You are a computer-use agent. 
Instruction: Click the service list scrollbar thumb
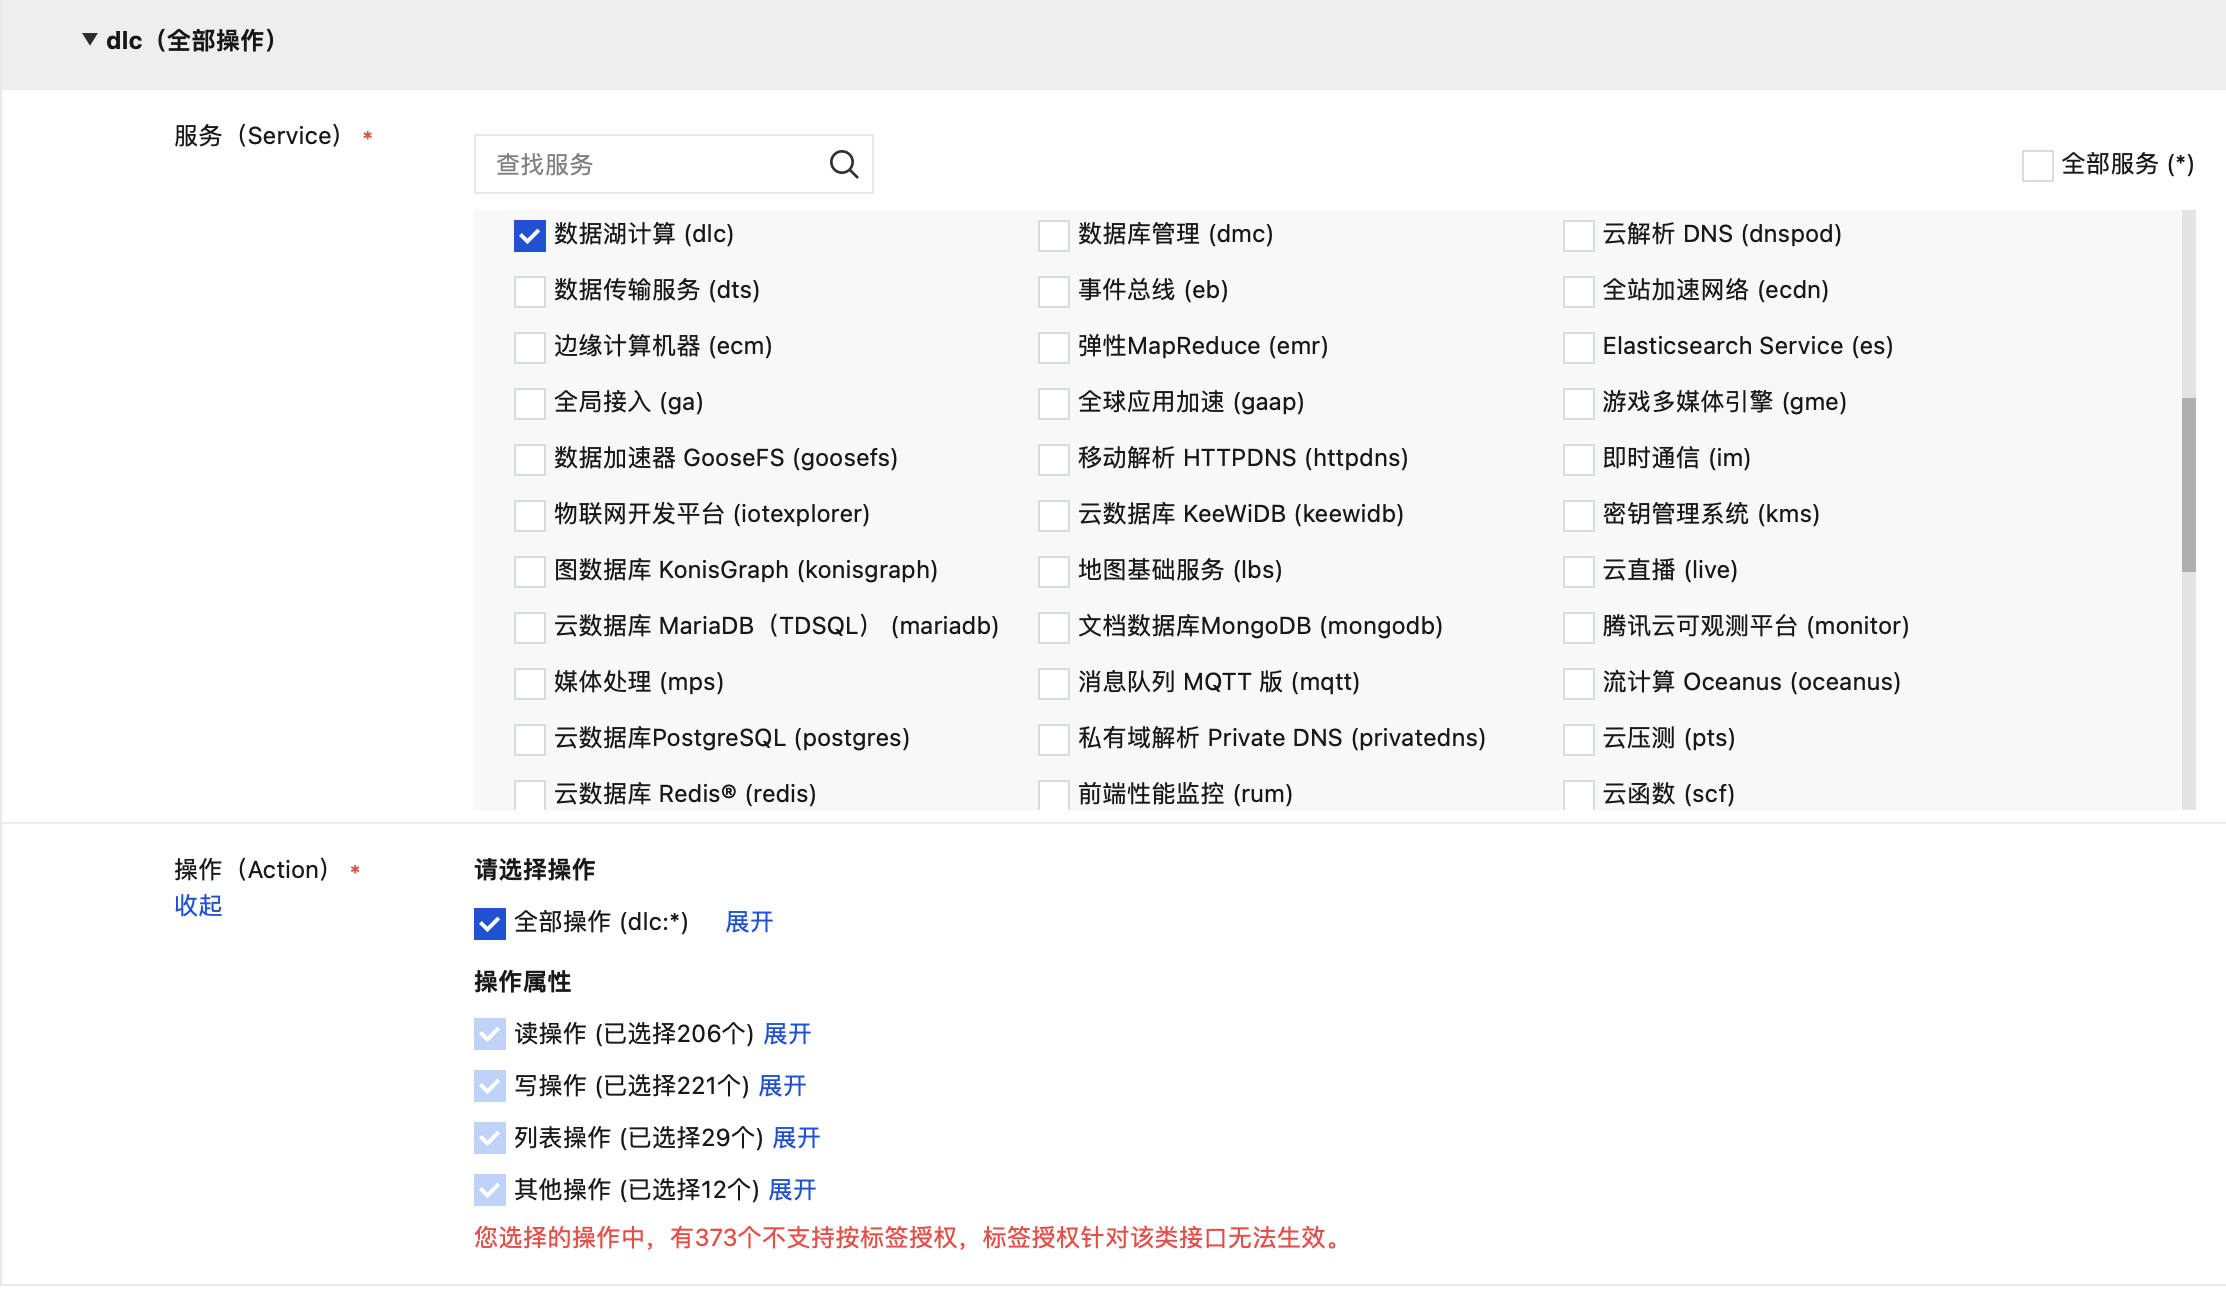(2188, 485)
